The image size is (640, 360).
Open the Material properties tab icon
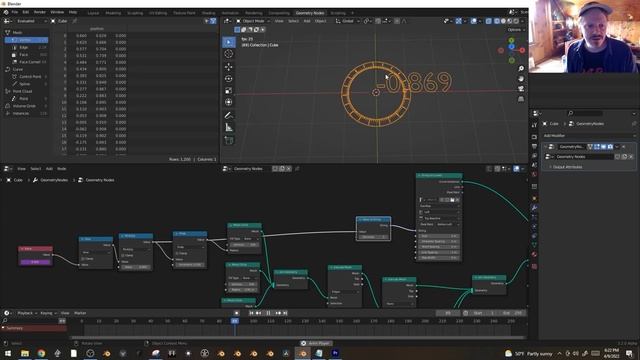534,254
